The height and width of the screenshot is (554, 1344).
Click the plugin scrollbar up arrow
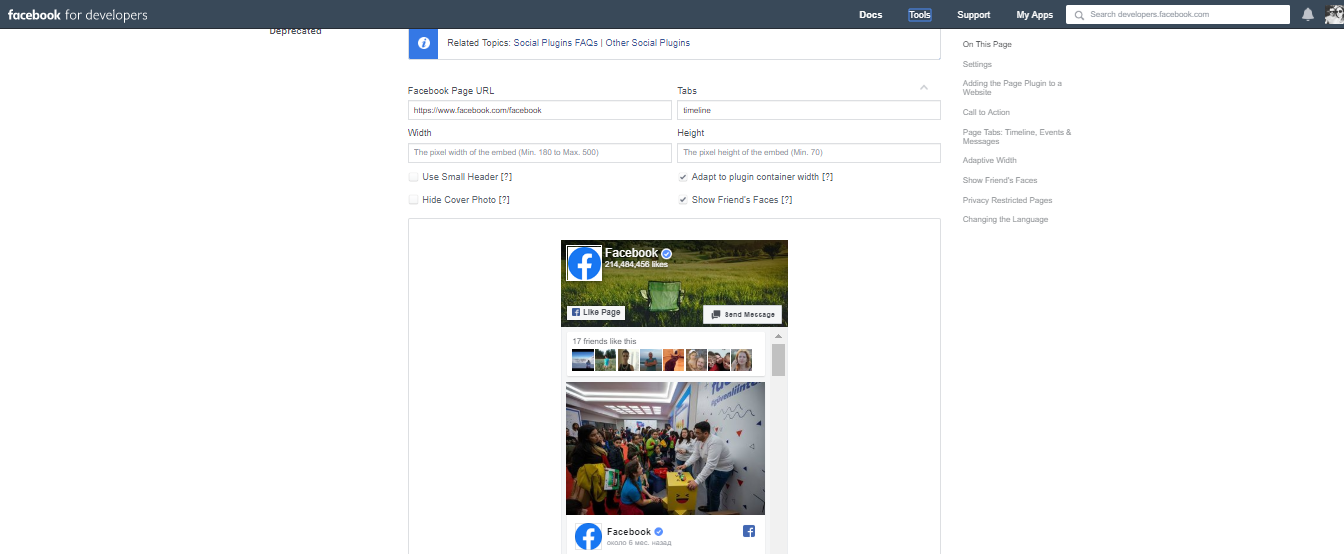click(778, 336)
